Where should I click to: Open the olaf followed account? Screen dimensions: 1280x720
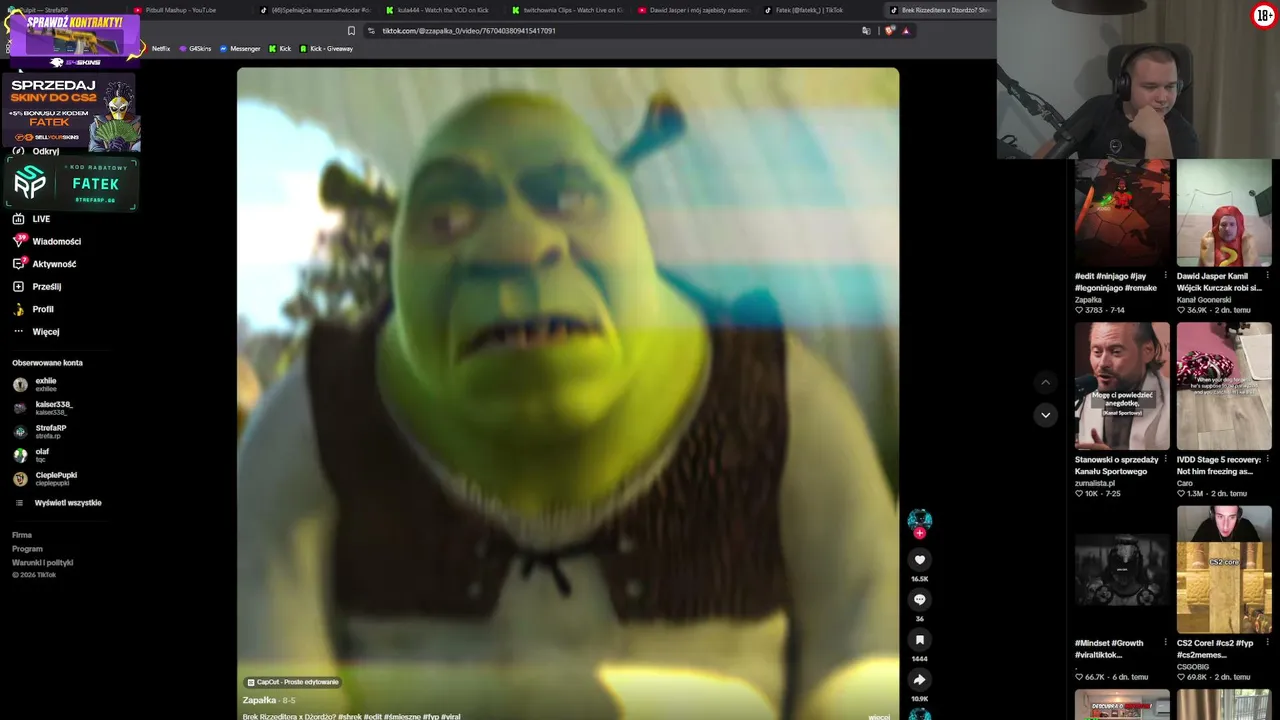(32, 454)
